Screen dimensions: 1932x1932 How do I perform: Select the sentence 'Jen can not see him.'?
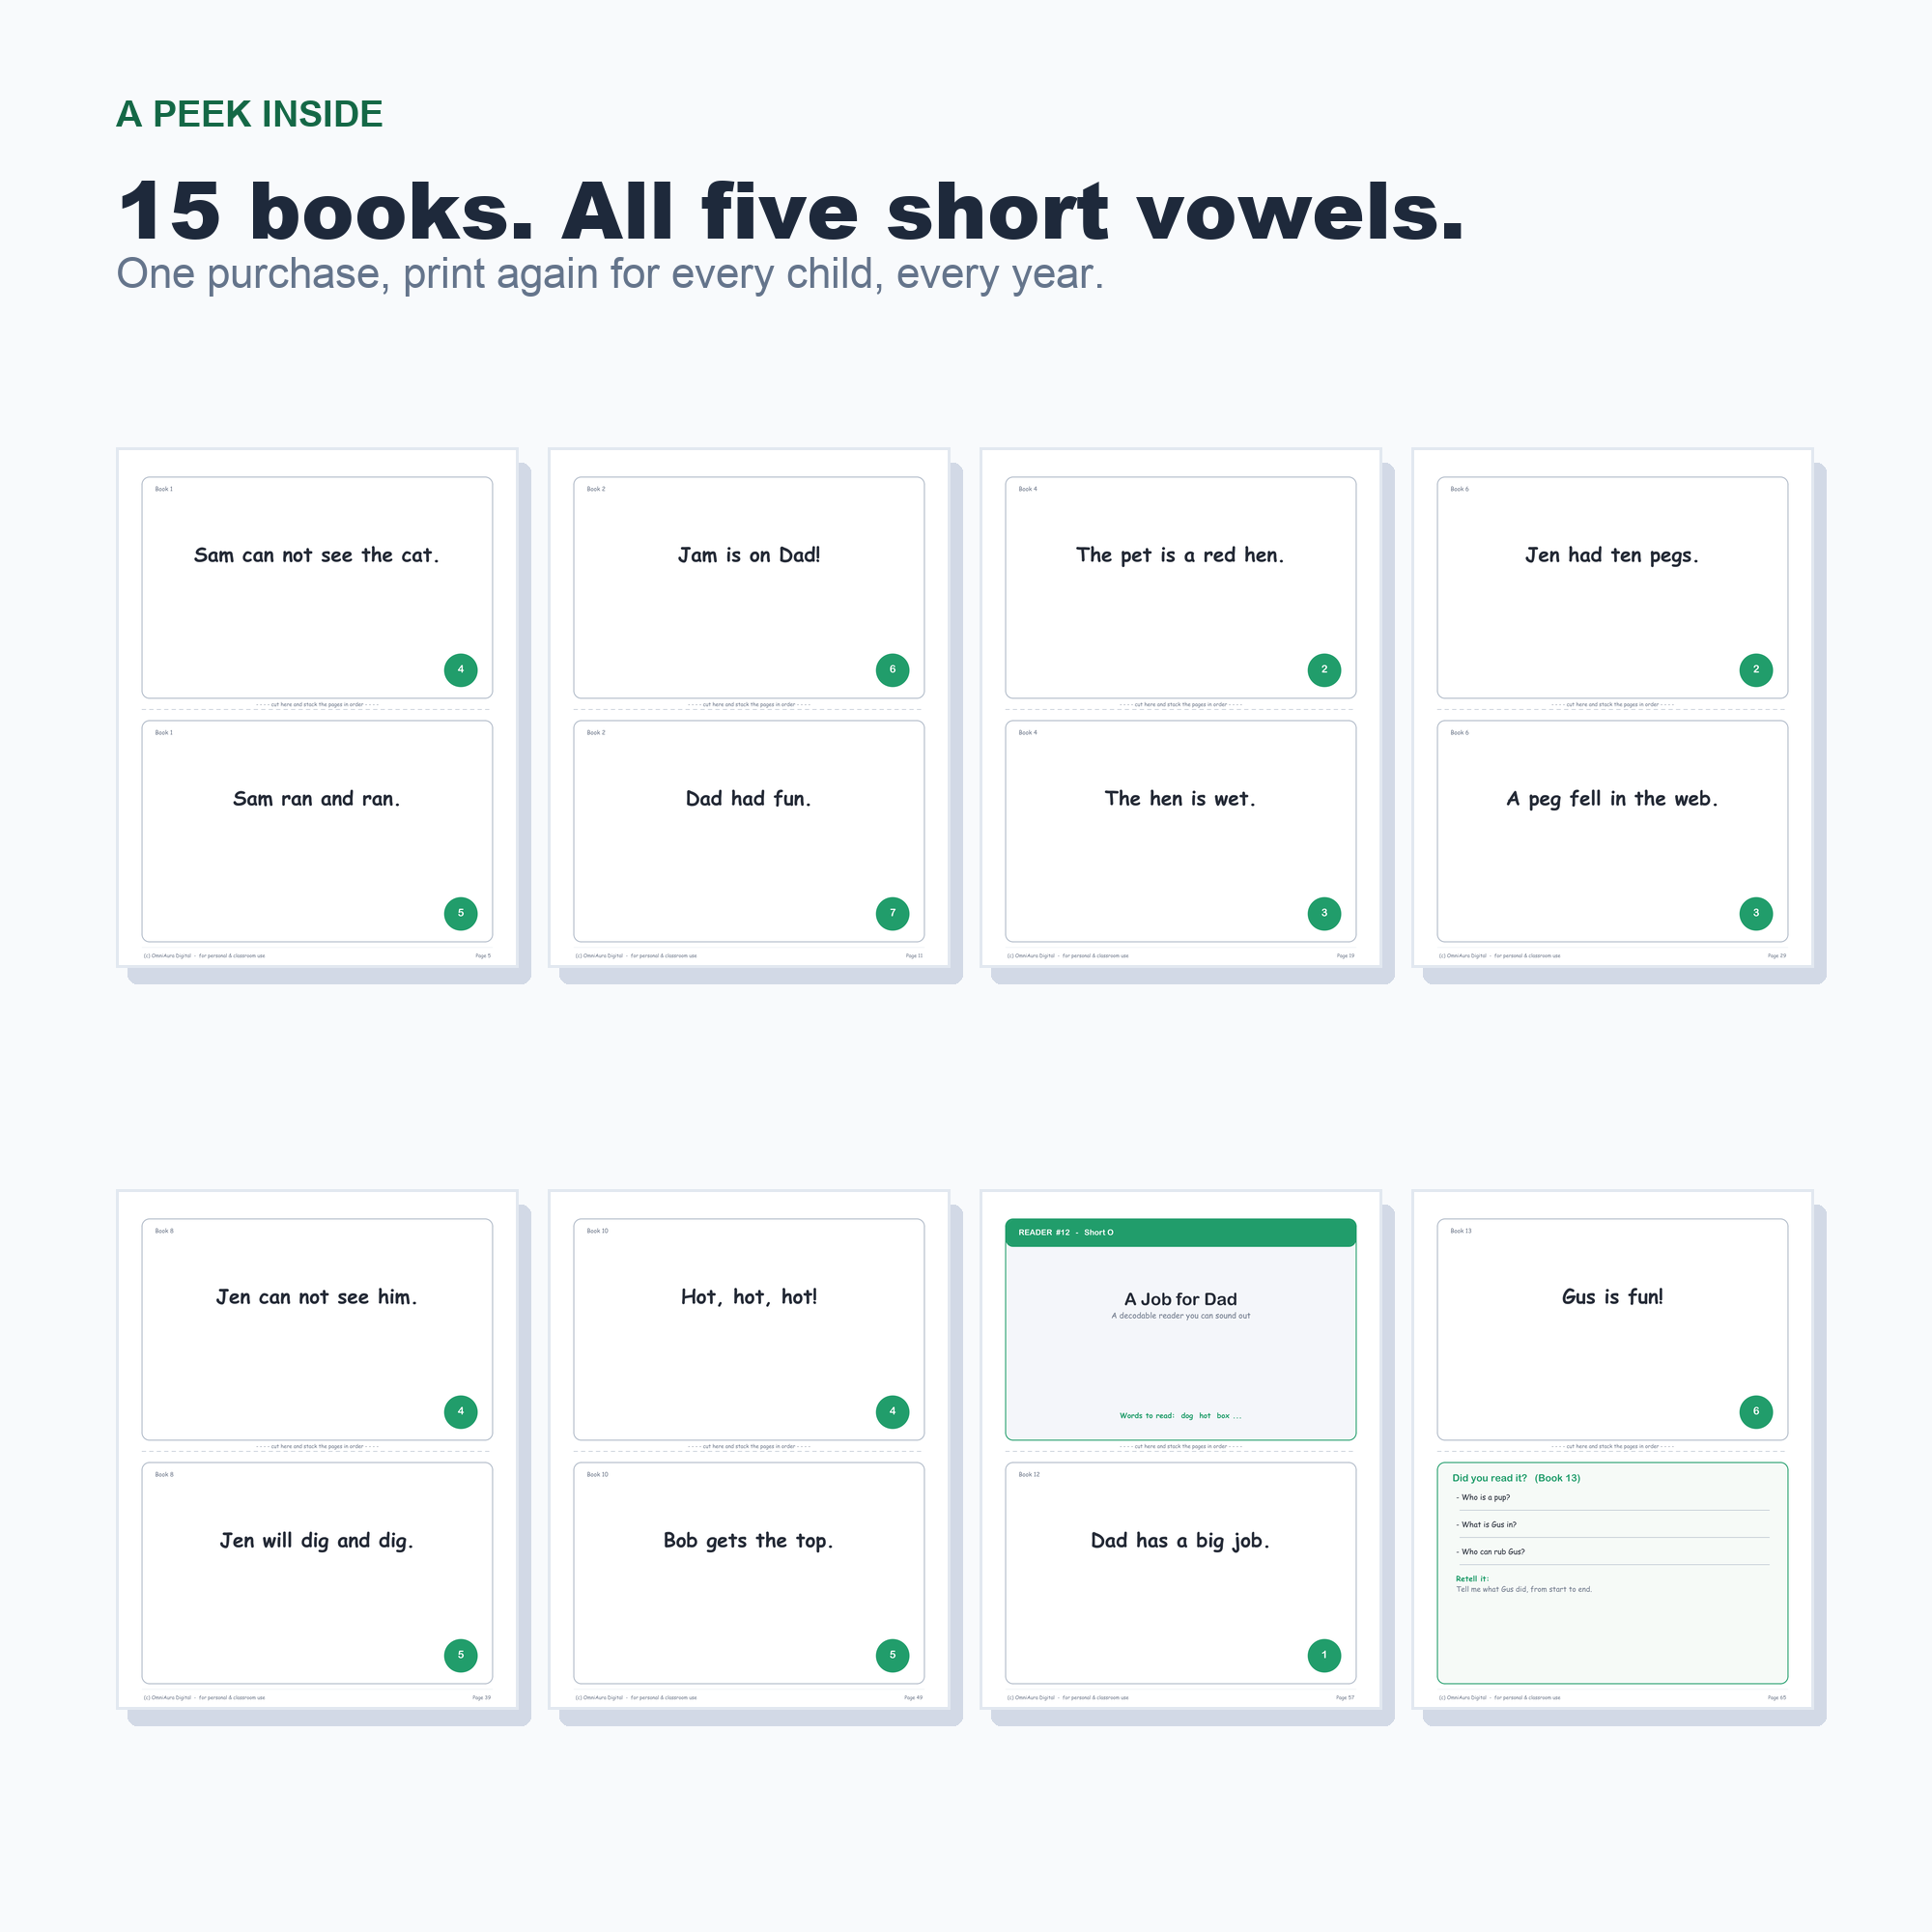coord(317,1297)
